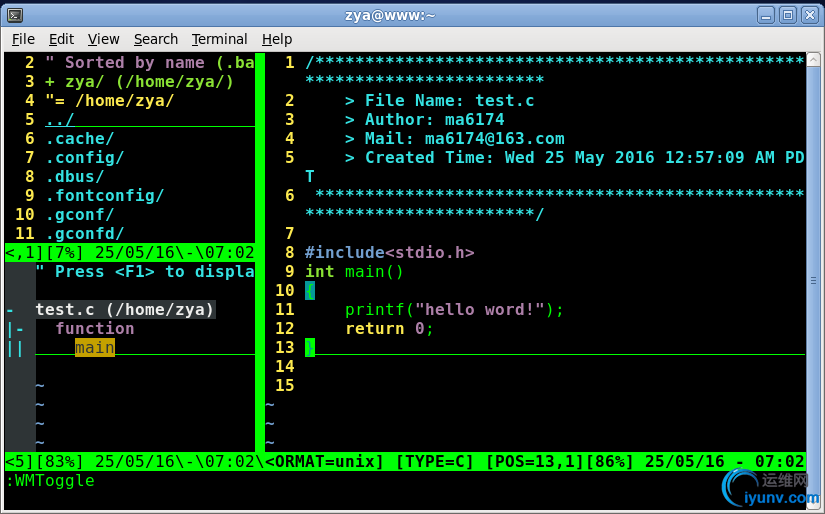Click the '+ zya/ (/home/zya/)' bookmark line
The image size is (825, 514).
pyautogui.click(x=139, y=82)
